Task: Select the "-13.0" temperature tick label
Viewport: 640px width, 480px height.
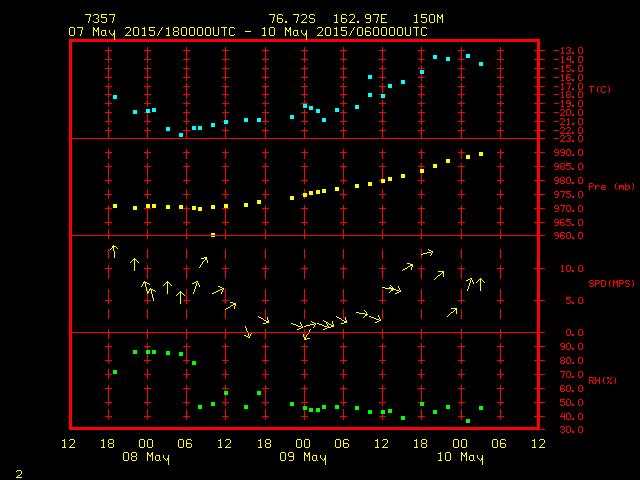Action: 569,51
